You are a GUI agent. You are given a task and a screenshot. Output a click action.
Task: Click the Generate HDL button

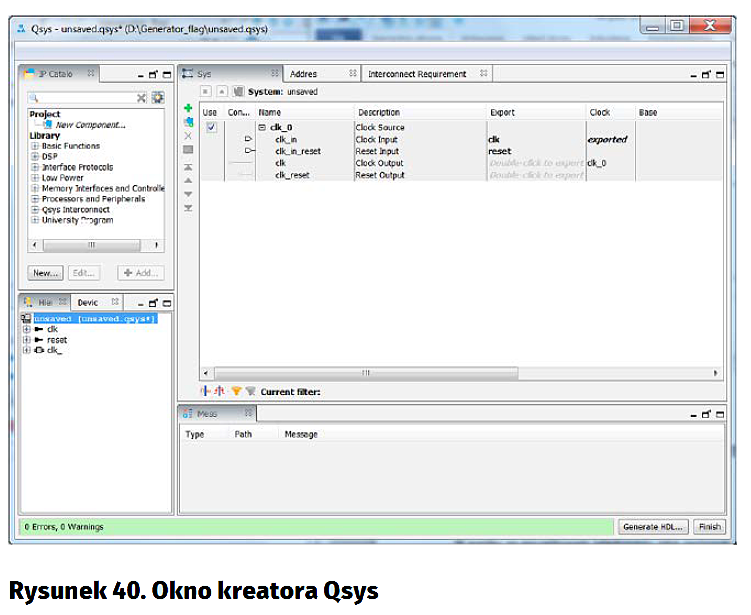click(653, 526)
